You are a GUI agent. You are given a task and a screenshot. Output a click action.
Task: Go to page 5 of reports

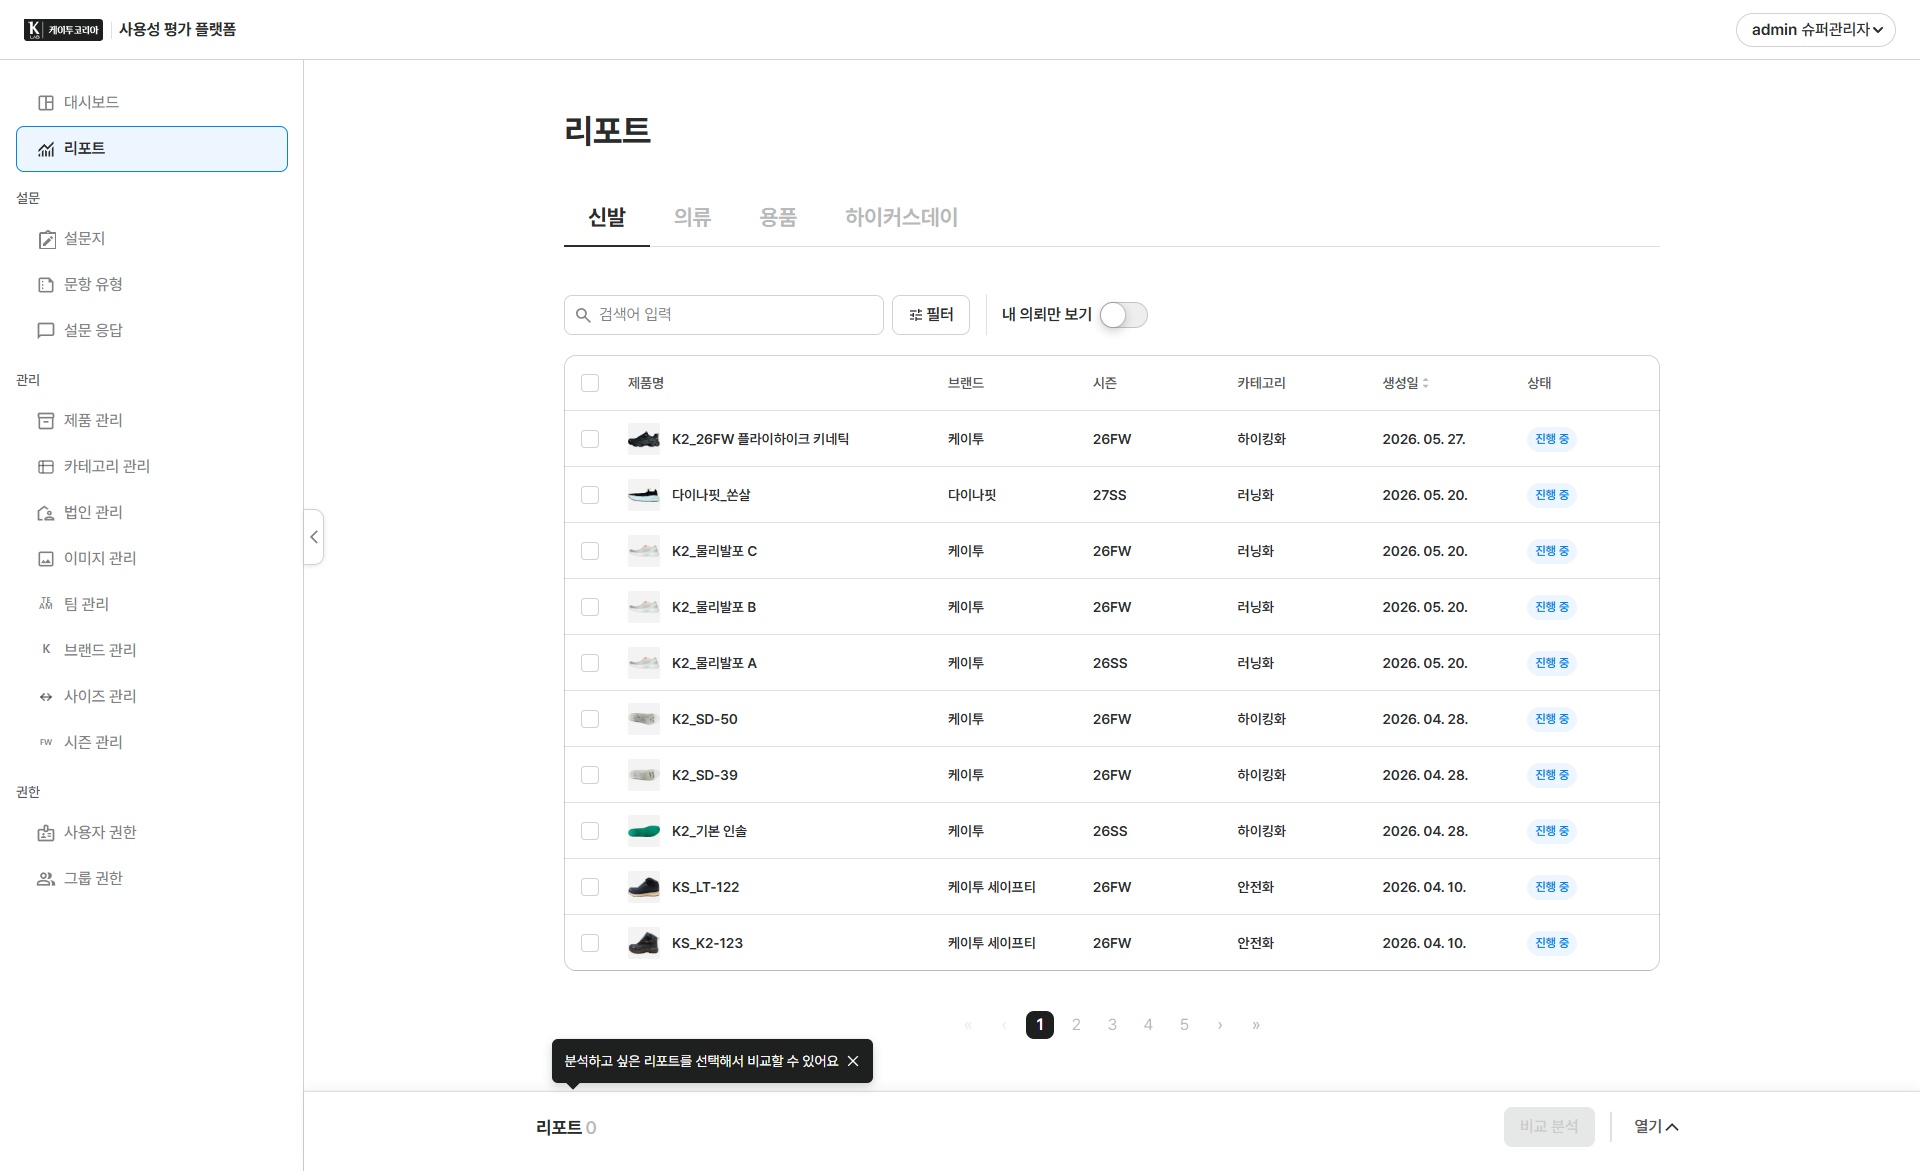click(x=1184, y=1025)
